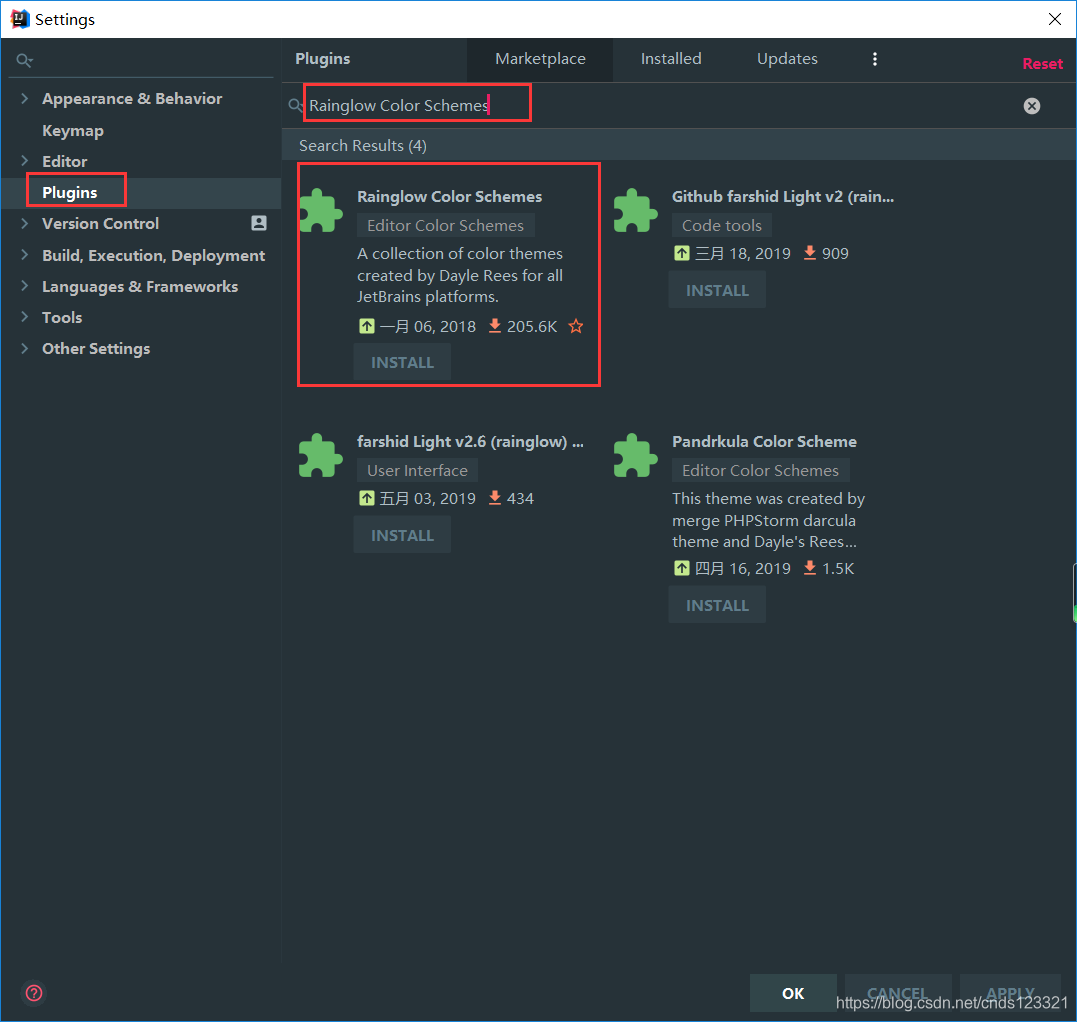Open the Pandrkula Color Scheme title

click(764, 442)
